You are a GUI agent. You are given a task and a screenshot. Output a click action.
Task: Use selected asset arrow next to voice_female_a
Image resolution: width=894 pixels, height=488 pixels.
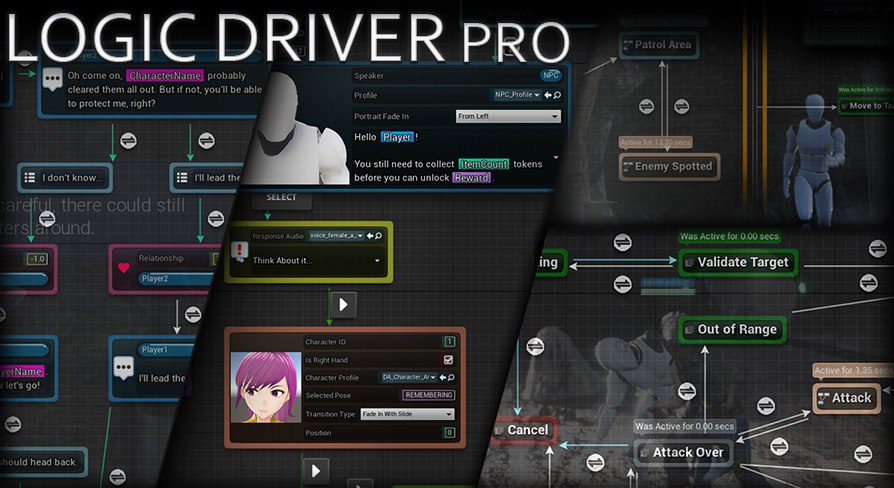tap(369, 235)
